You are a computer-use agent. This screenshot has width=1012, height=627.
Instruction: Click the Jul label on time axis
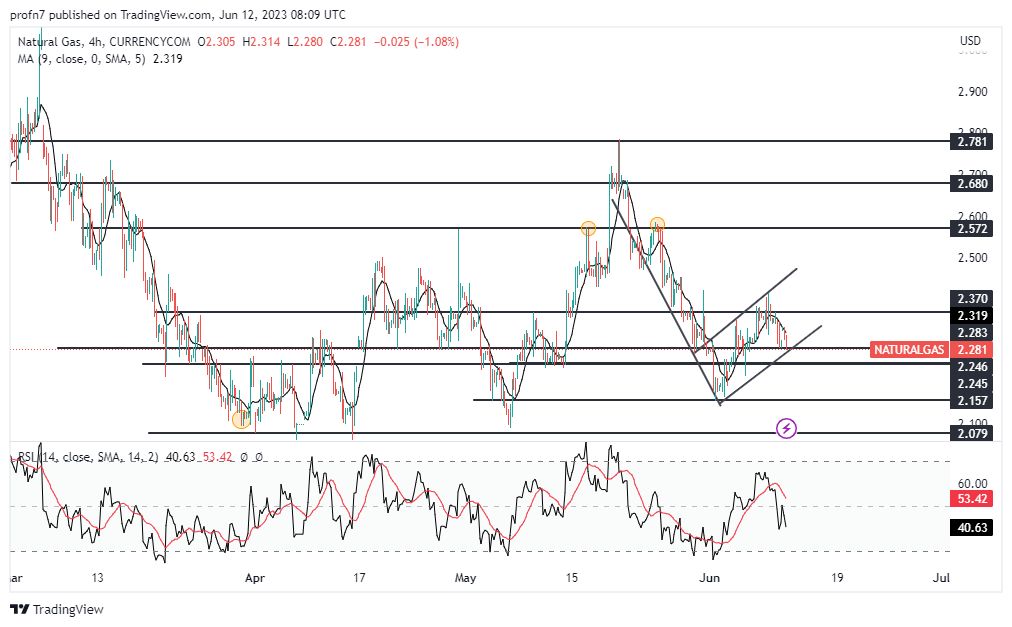(x=942, y=577)
